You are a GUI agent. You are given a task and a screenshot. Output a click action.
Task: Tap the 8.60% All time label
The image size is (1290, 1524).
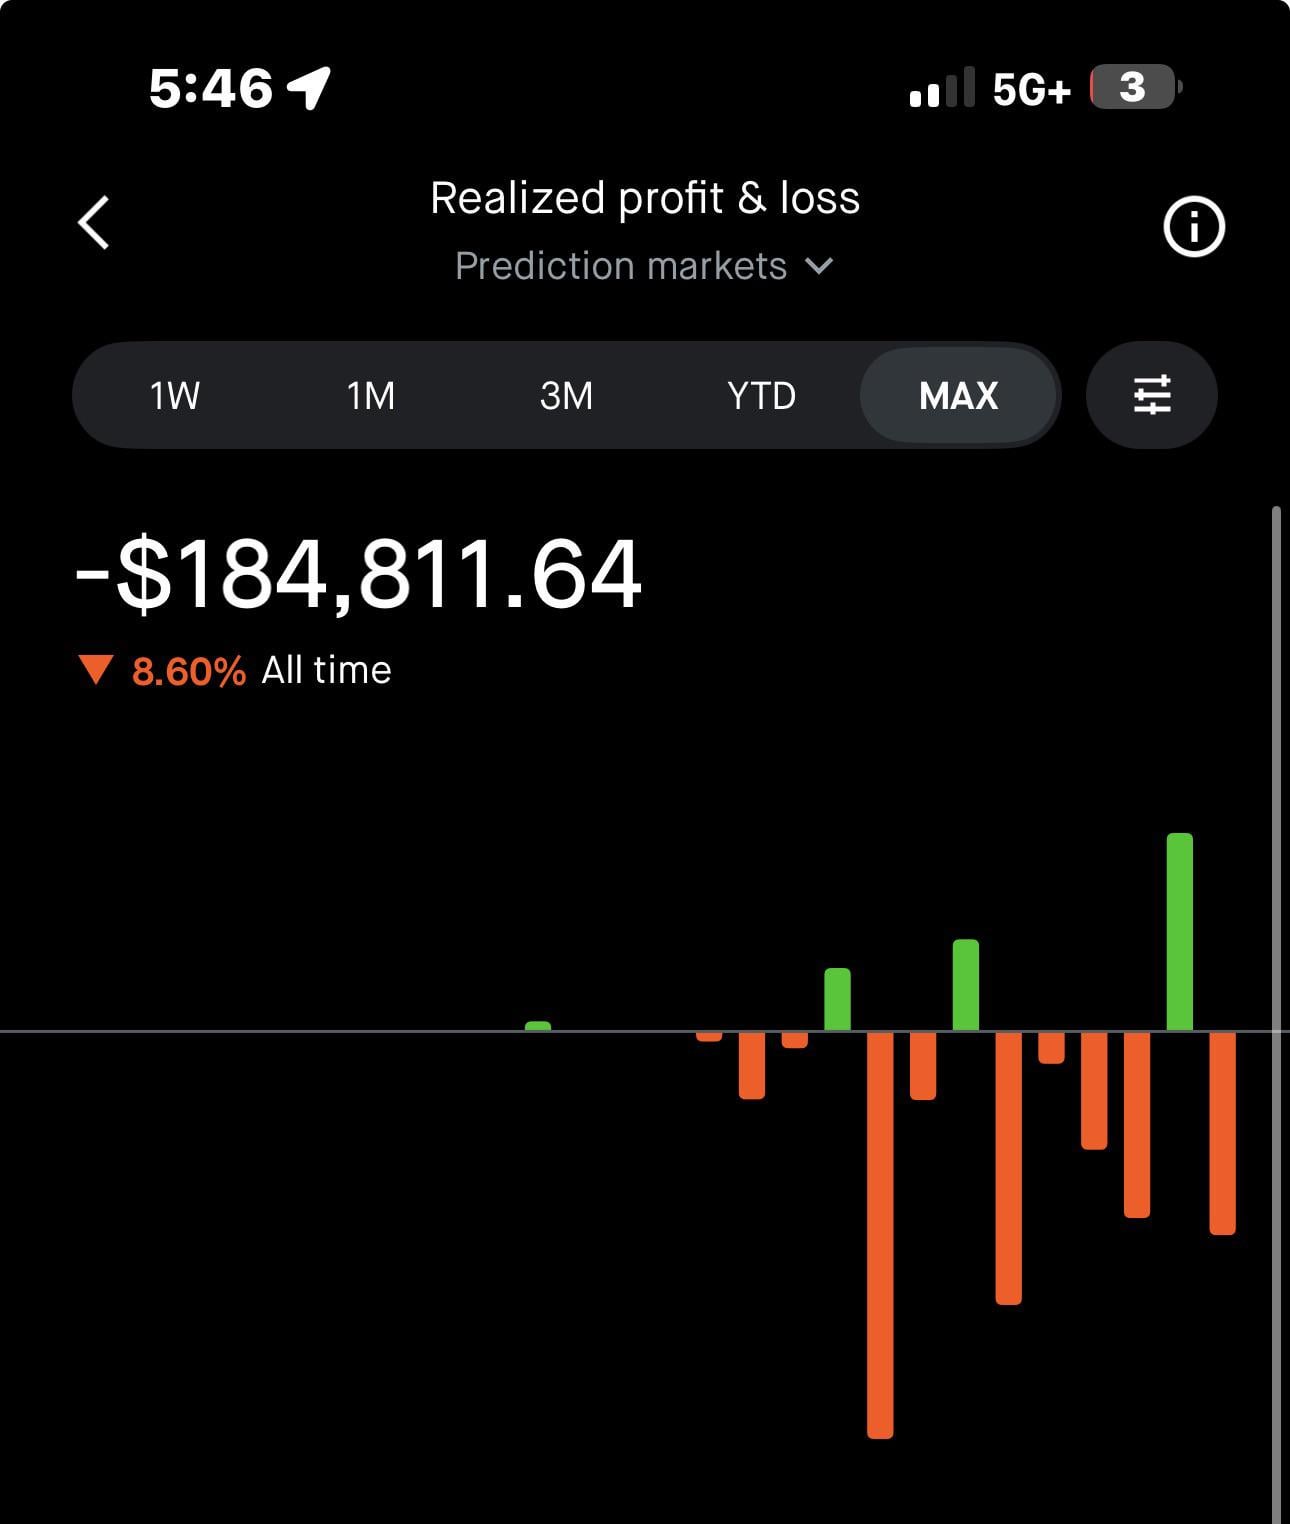pyautogui.click(x=260, y=670)
